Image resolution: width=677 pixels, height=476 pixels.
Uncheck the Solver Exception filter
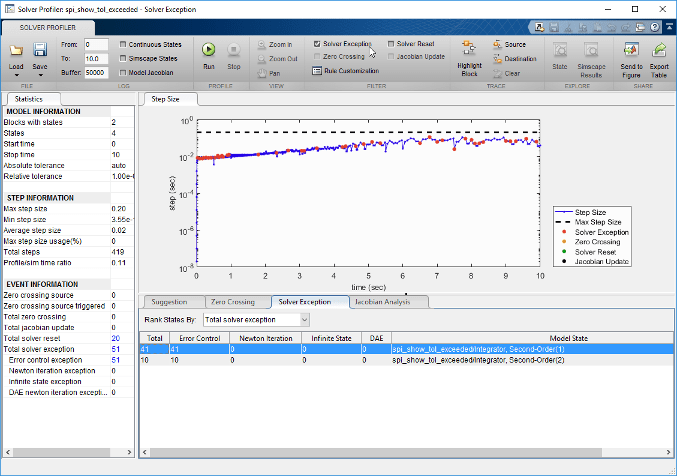[x=318, y=44]
